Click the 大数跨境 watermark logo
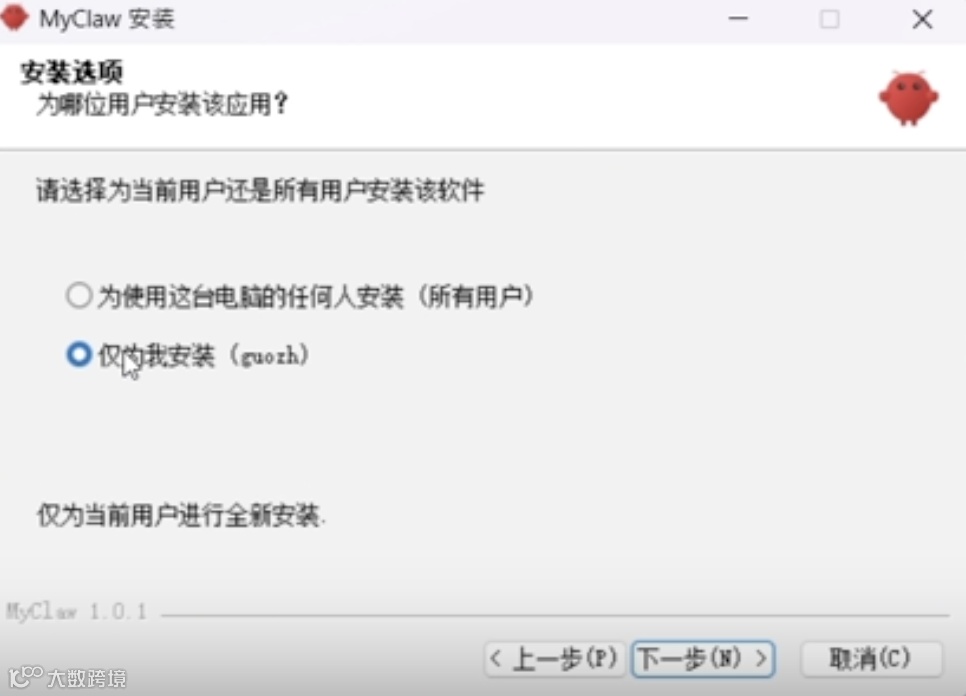 tap(68, 678)
